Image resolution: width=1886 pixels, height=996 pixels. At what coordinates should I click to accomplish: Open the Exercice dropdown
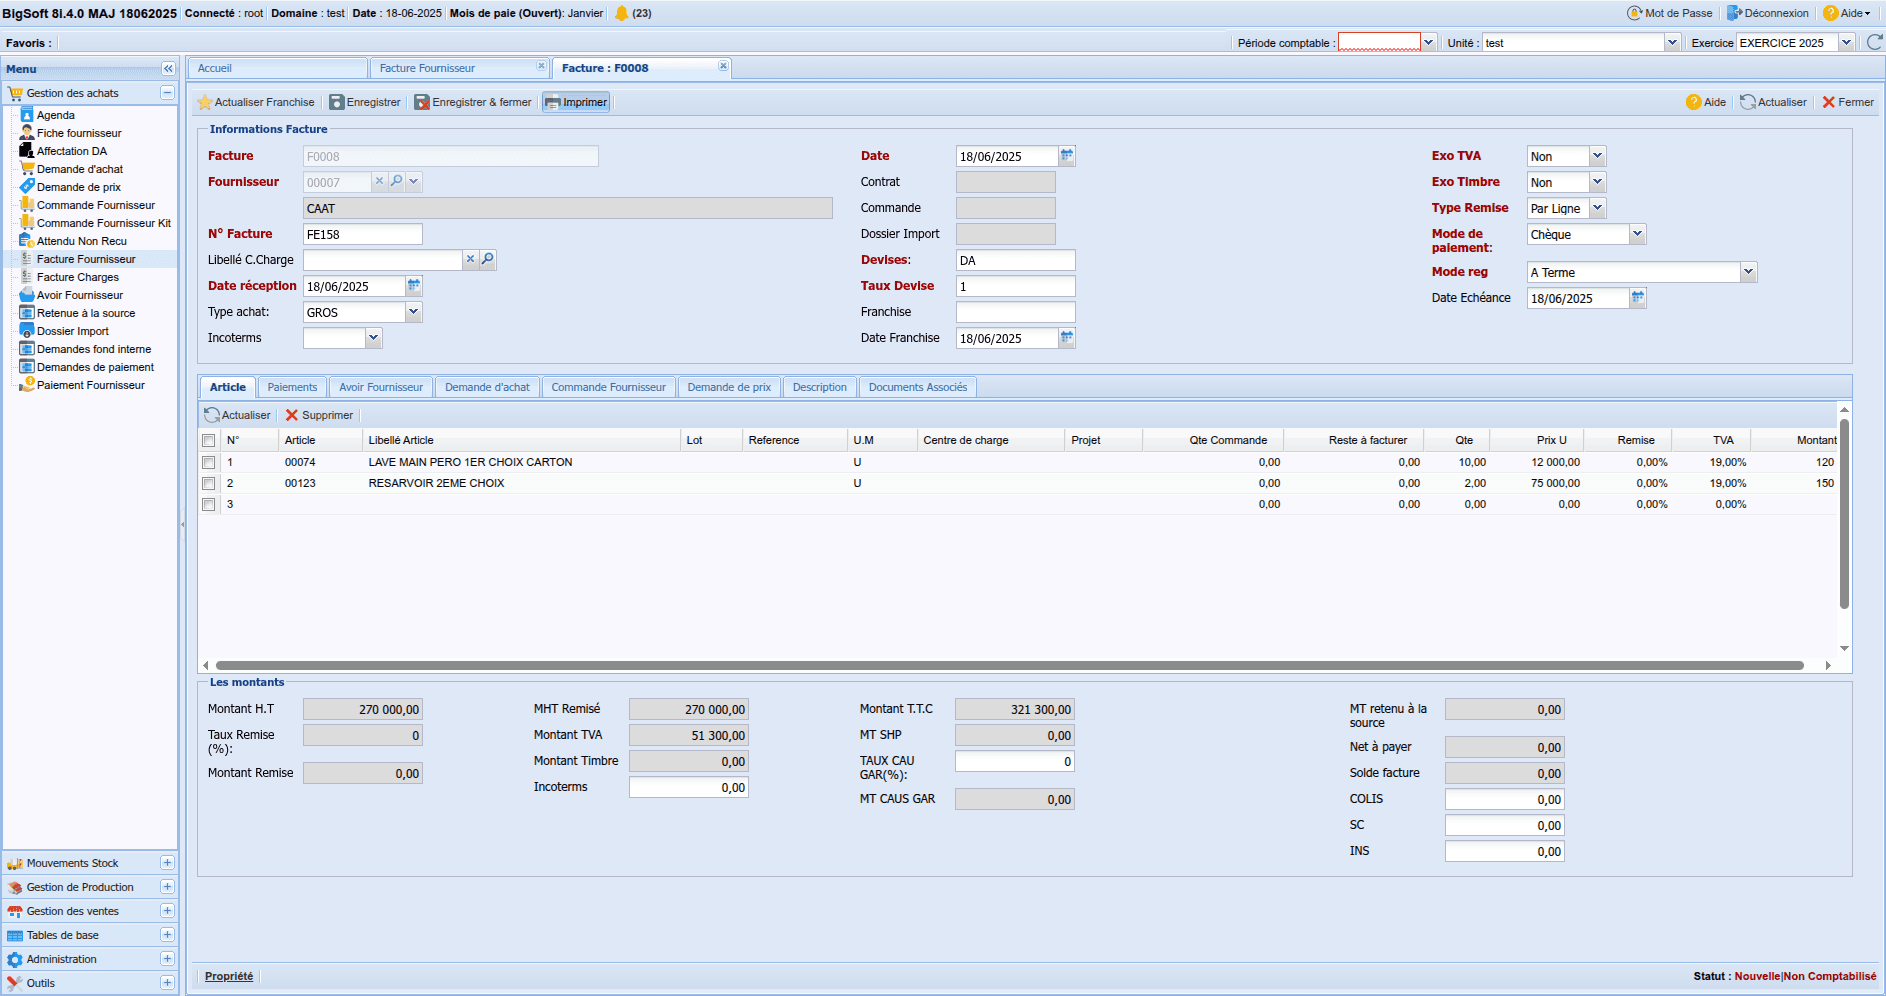click(1847, 42)
